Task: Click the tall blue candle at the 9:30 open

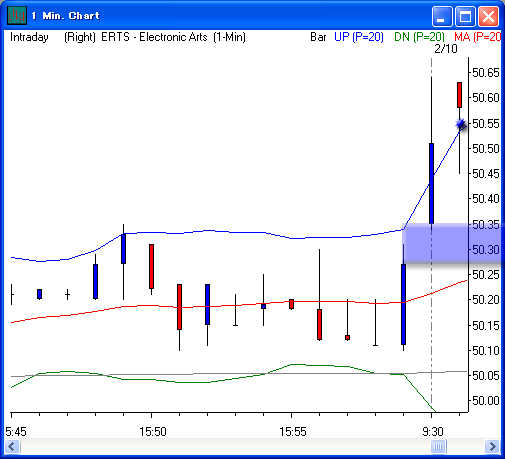Action: (431, 183)
